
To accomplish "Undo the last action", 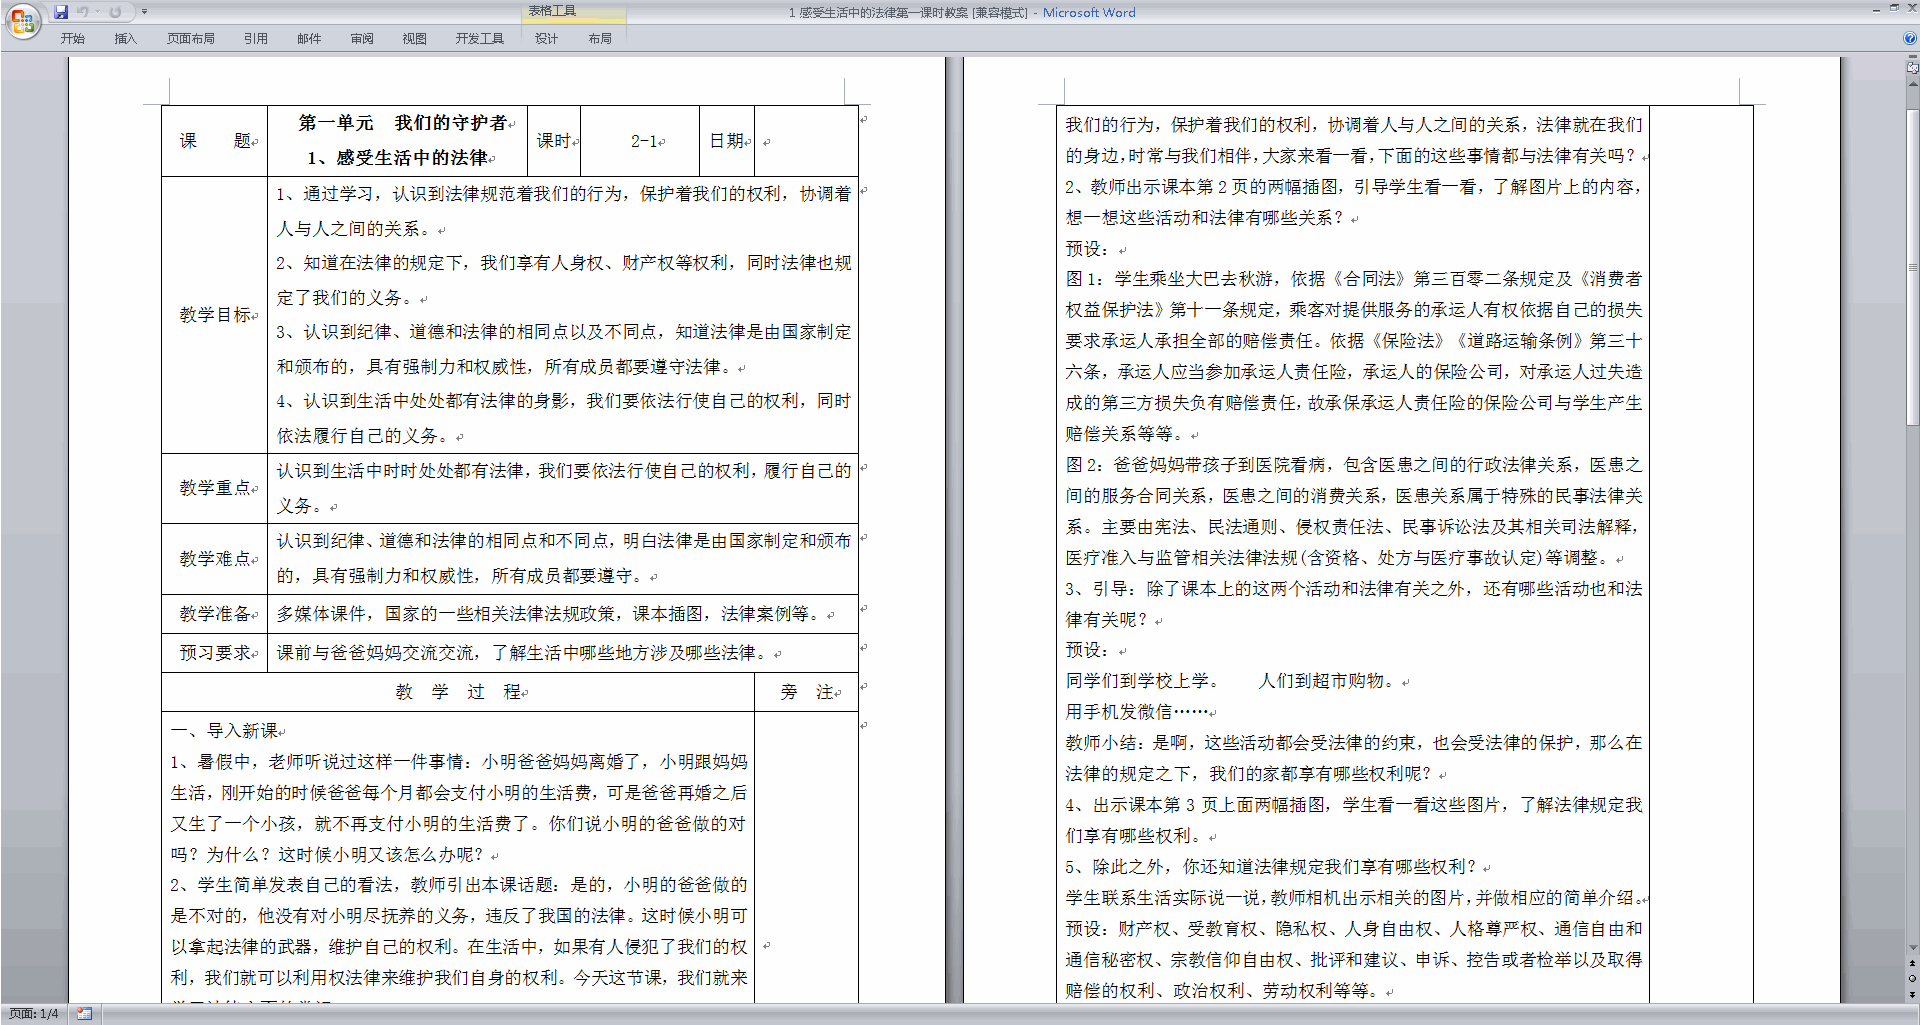I will click(x=83, y=12).
